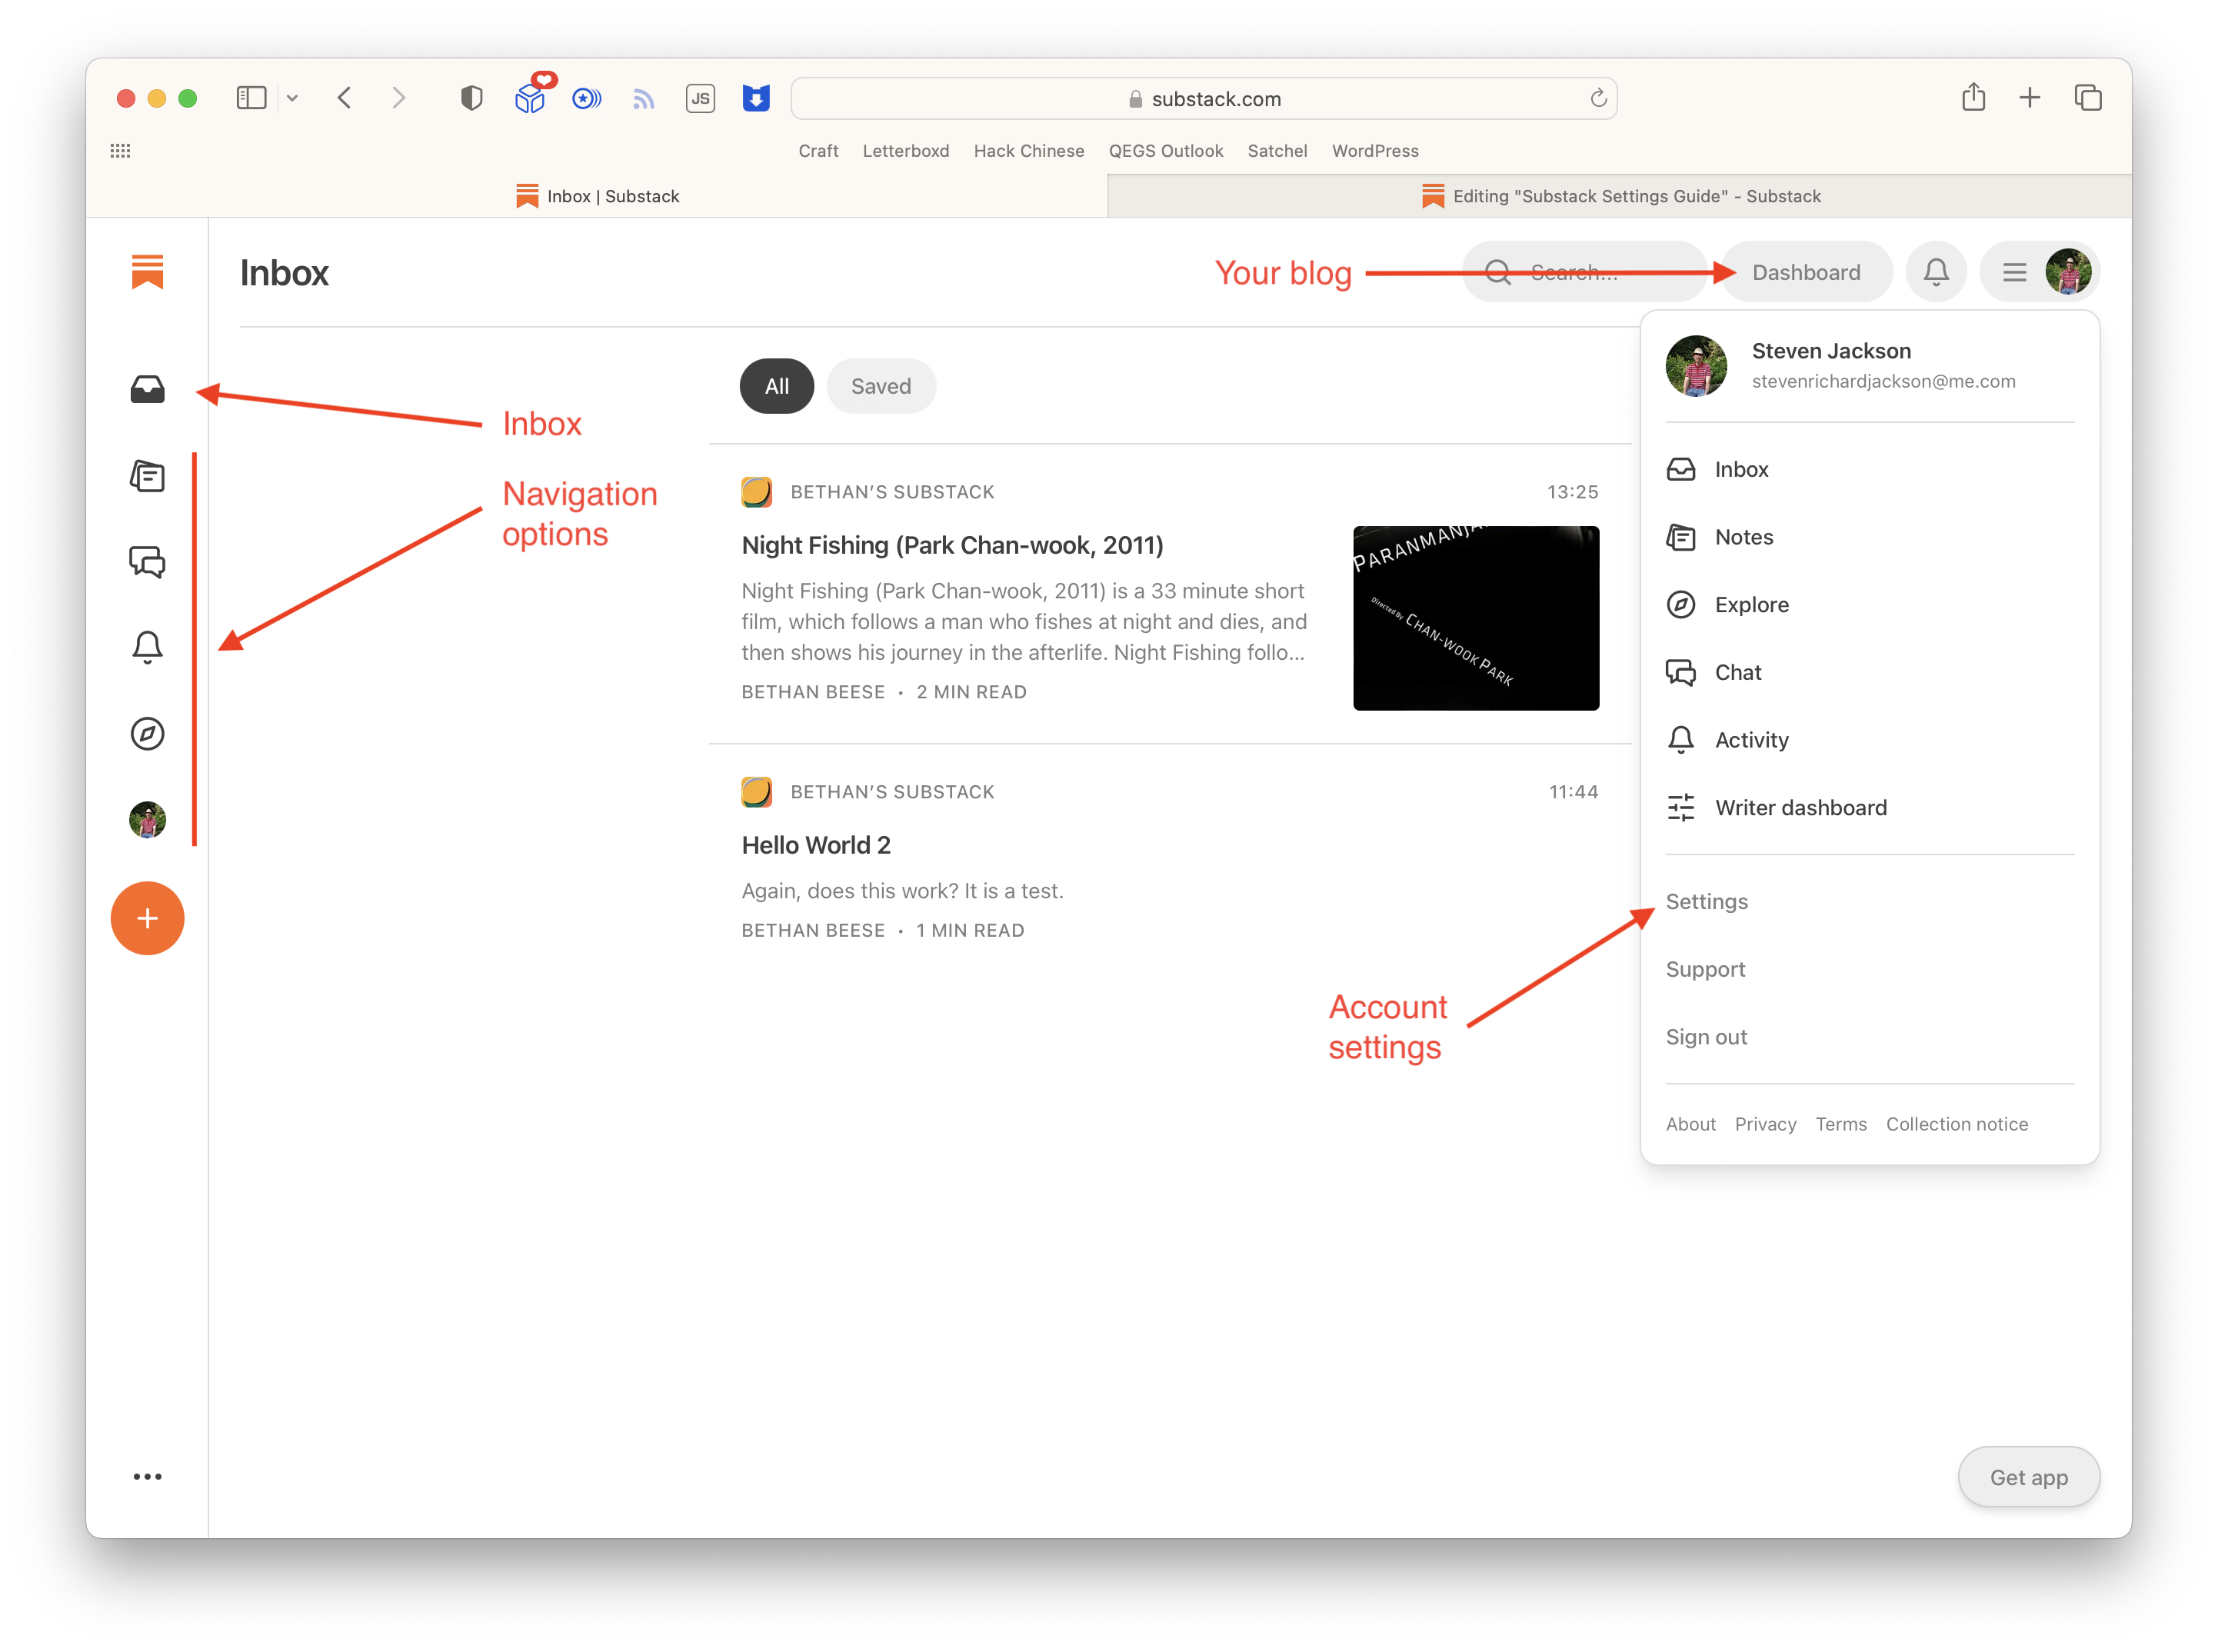This screenshot has height=1652, width=2218.
Task: Open Notes from the left sidebar icon
Action: 147,476
